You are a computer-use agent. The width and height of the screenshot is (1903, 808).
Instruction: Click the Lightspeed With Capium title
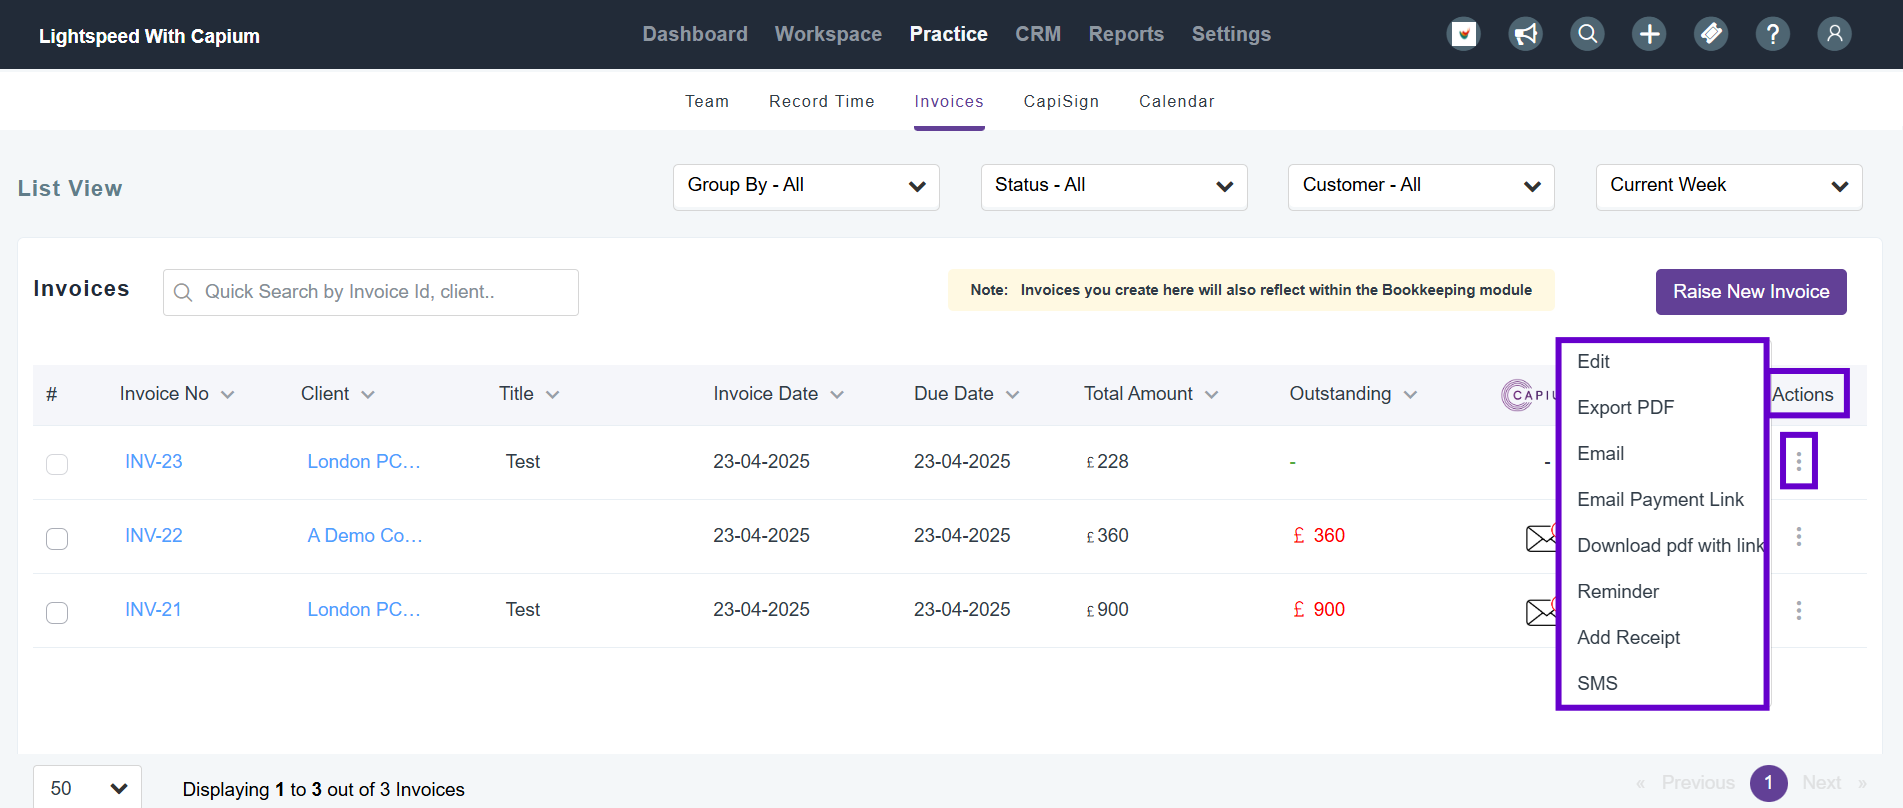pyautogui.click(x=149, y=36)
